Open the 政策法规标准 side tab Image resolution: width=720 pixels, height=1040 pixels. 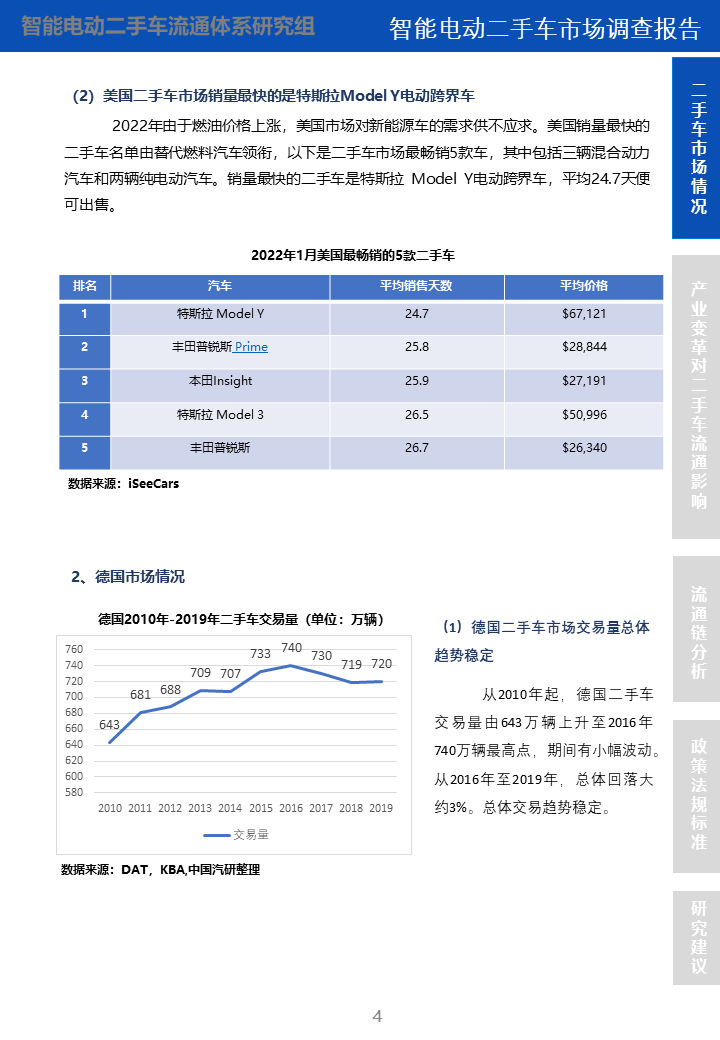click(696, 796)
